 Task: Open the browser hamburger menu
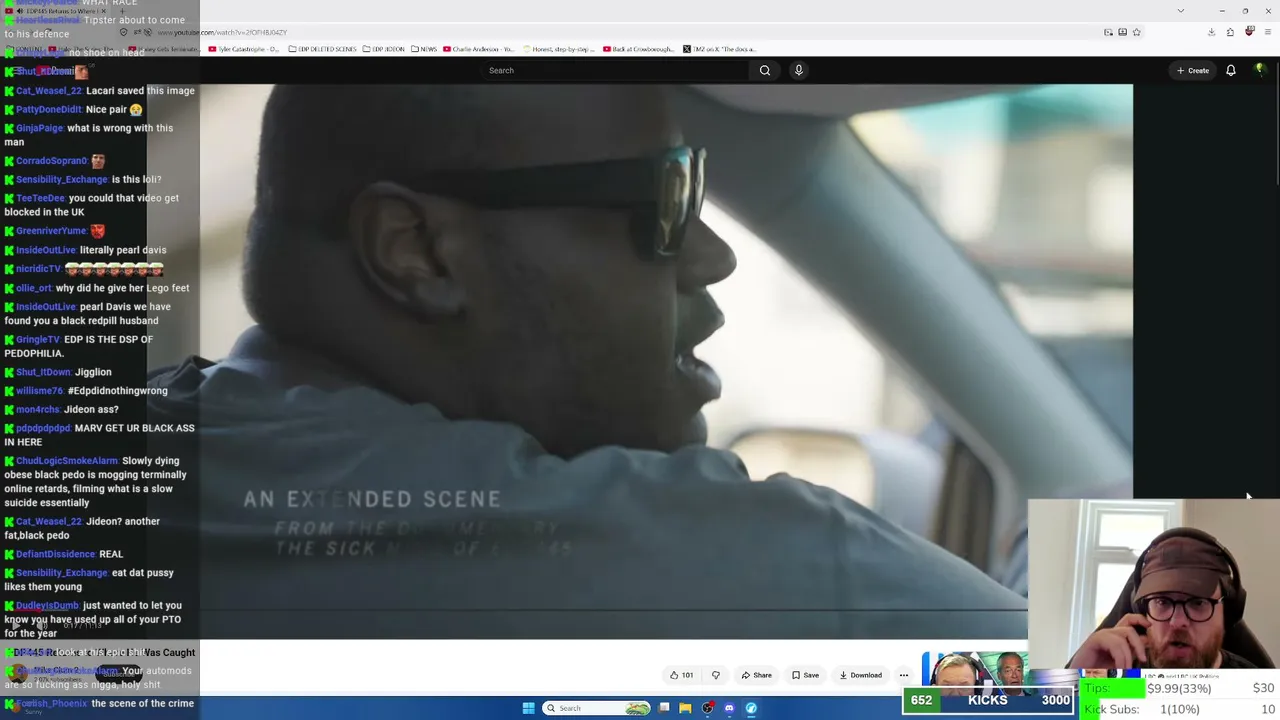[1268, 32]
